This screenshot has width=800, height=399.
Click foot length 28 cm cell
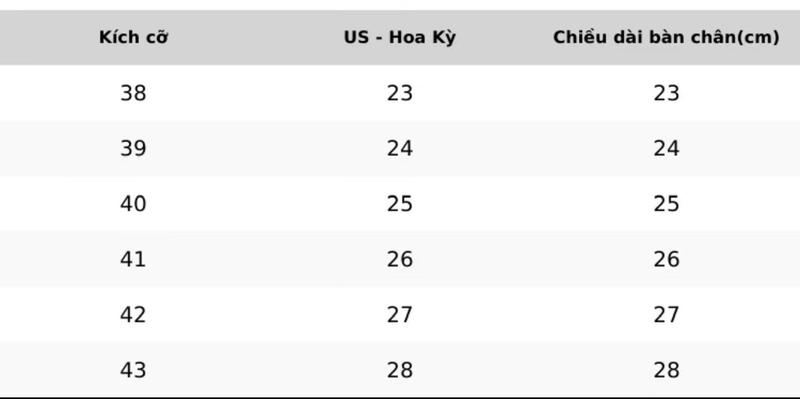[x=666, y=370]
